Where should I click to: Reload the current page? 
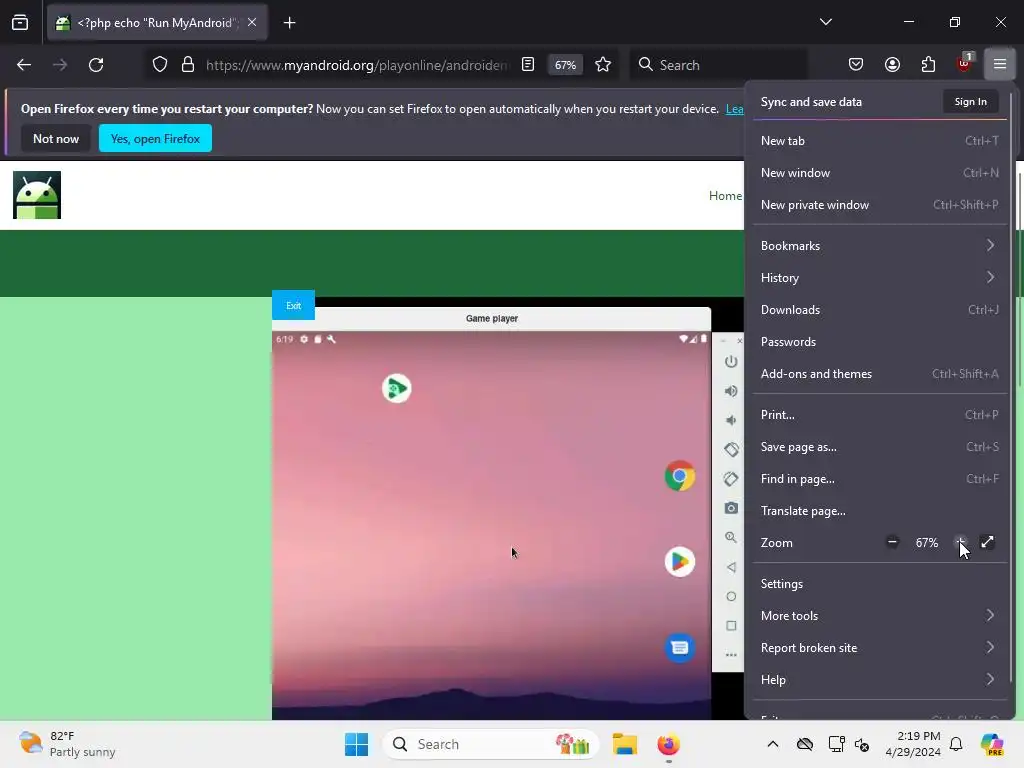(x=96, y=65)
